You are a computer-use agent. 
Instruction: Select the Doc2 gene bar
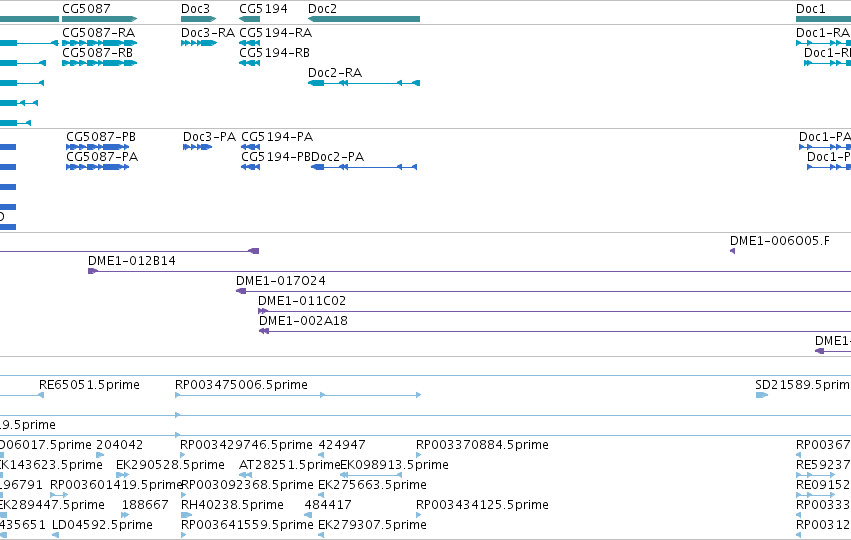(x=364, y=19)
